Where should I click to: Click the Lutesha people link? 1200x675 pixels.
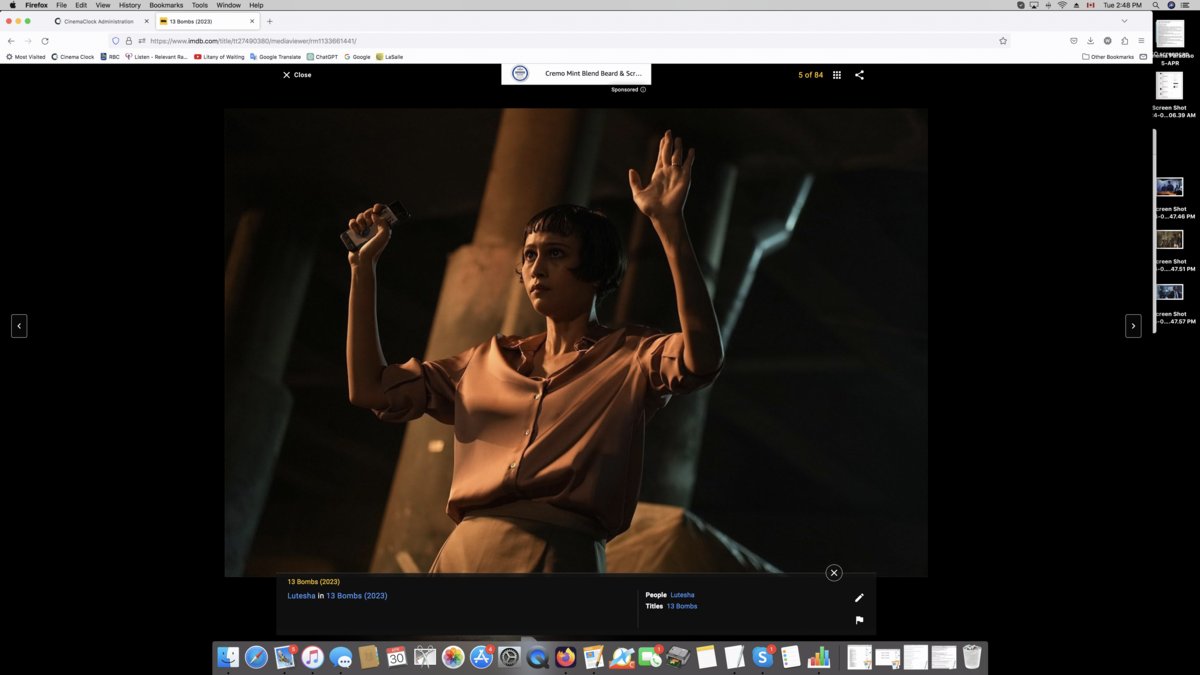click(x=682, y=594)
